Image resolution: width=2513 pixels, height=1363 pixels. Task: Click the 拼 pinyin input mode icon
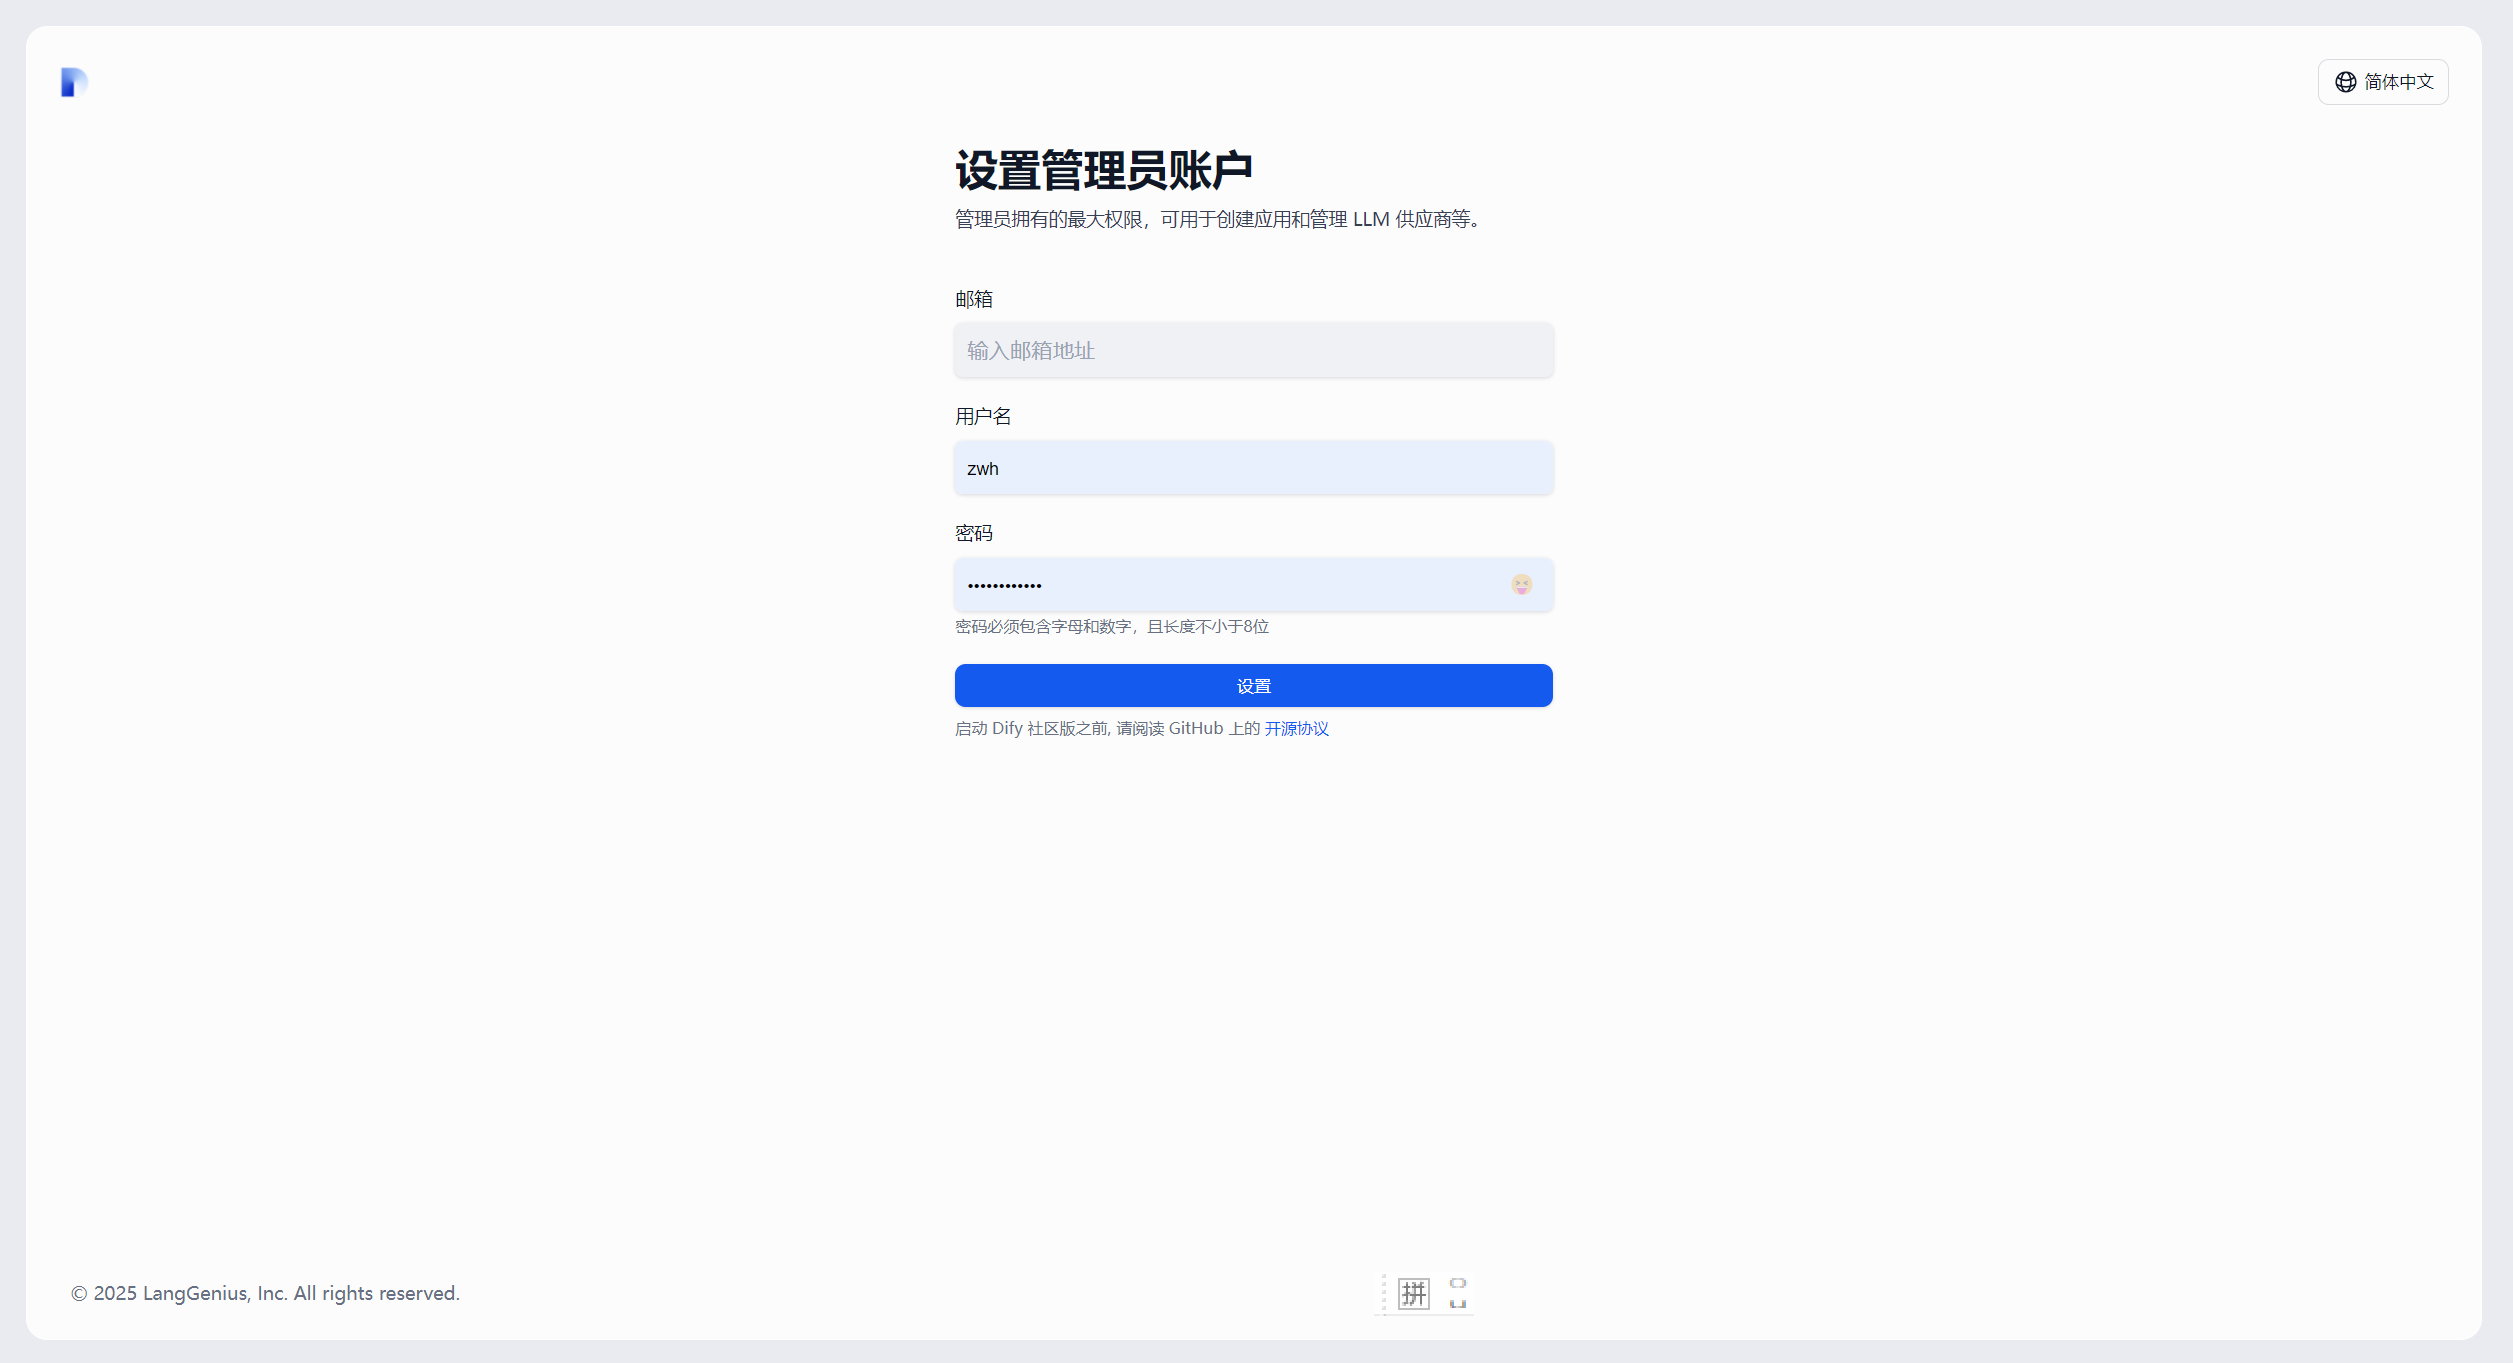click(x=1413, y=1294)
